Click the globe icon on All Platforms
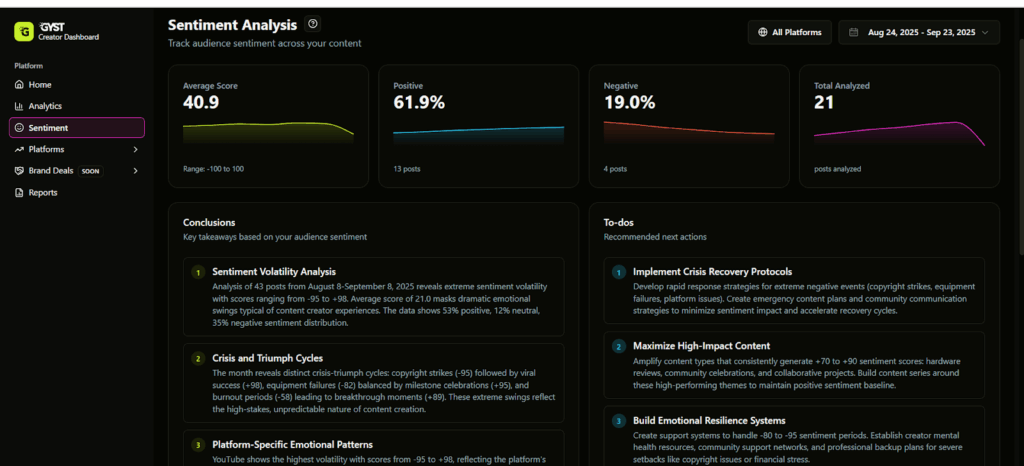 click(763, 33)
